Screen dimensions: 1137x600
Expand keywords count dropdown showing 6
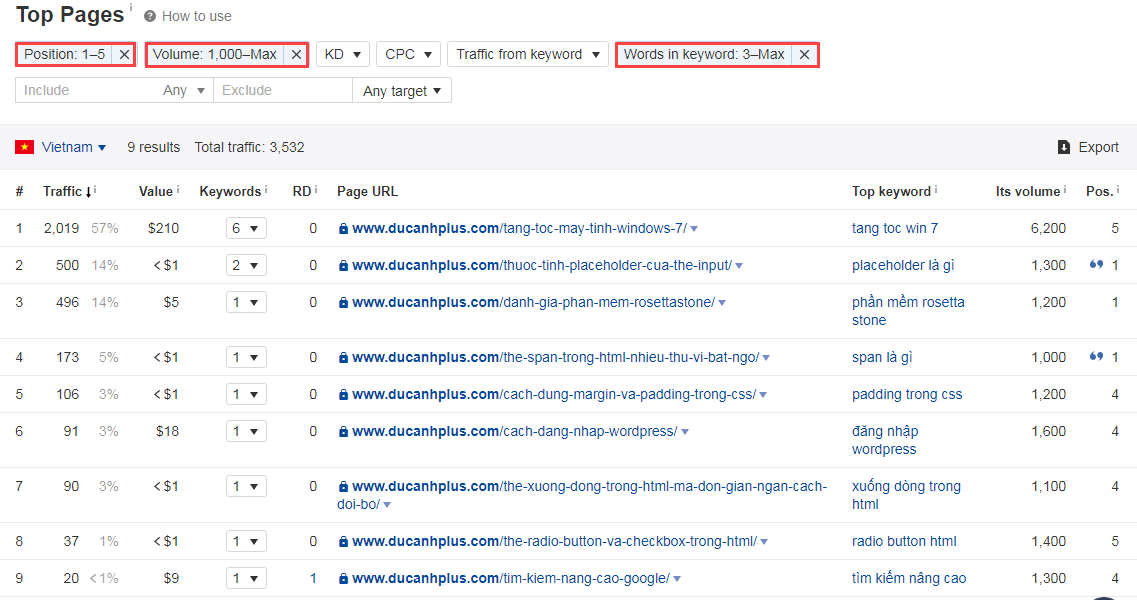(x=245, y=229)
